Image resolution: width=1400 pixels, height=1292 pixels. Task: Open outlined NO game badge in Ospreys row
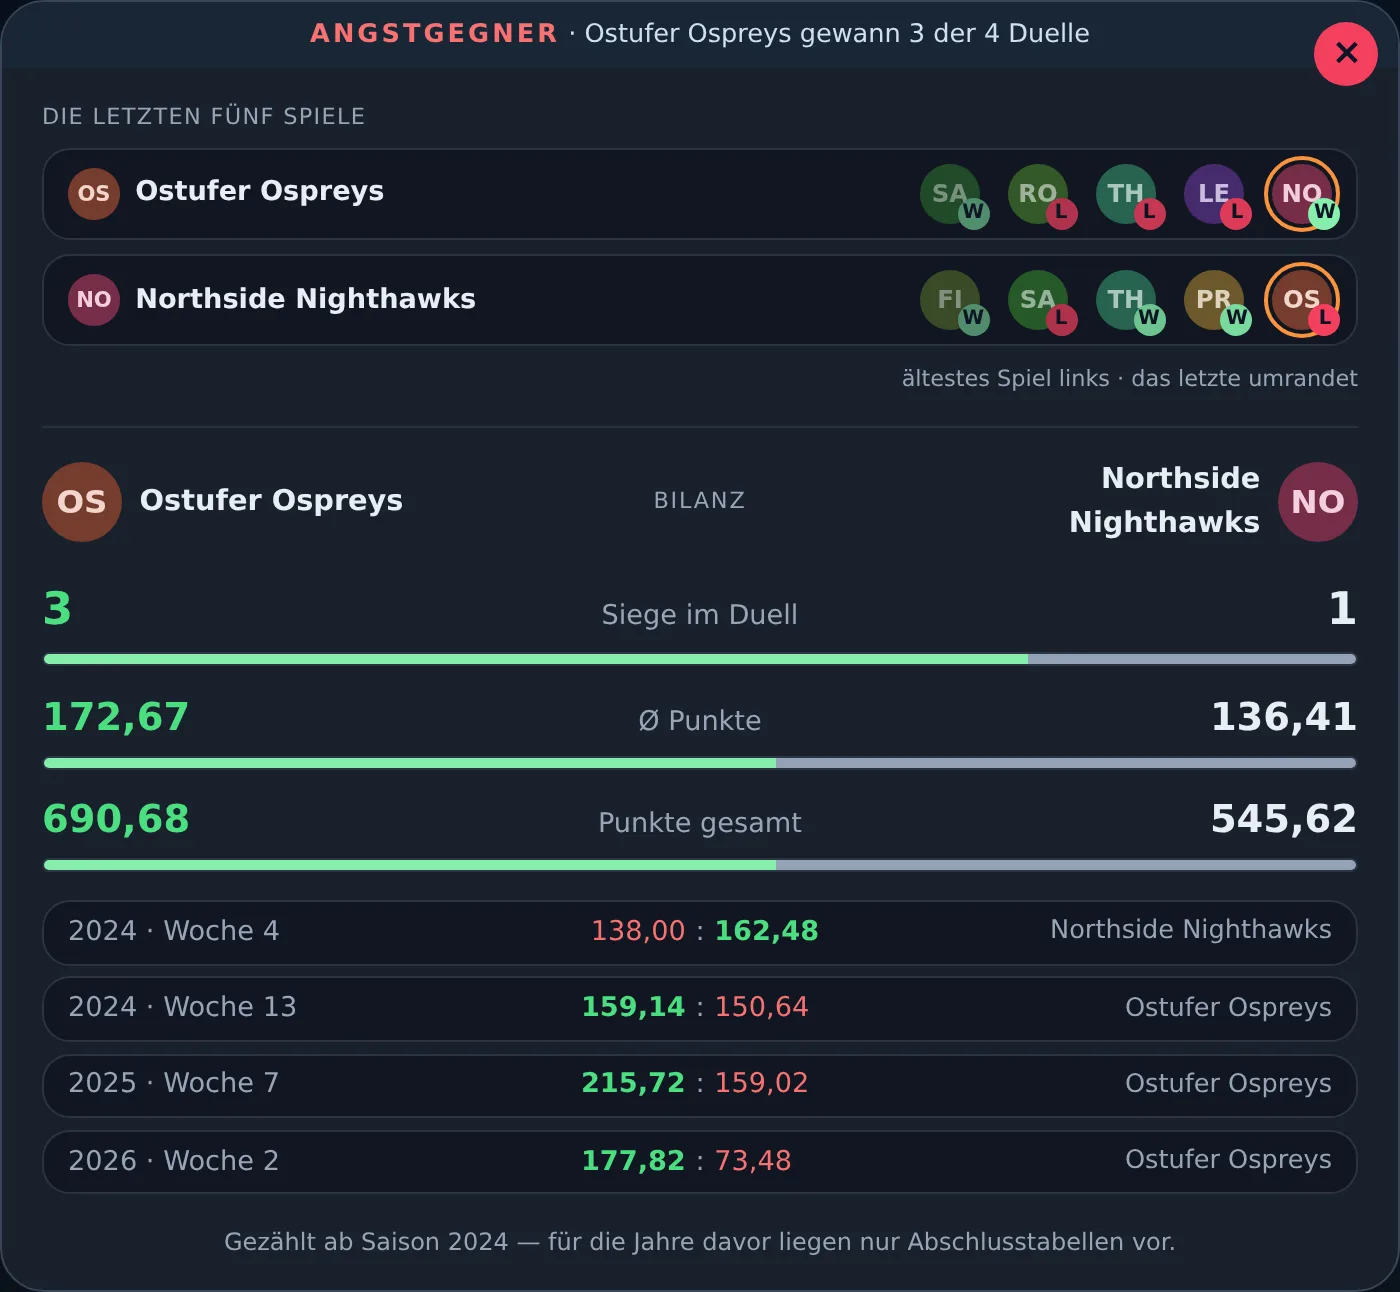point(1302,194)
